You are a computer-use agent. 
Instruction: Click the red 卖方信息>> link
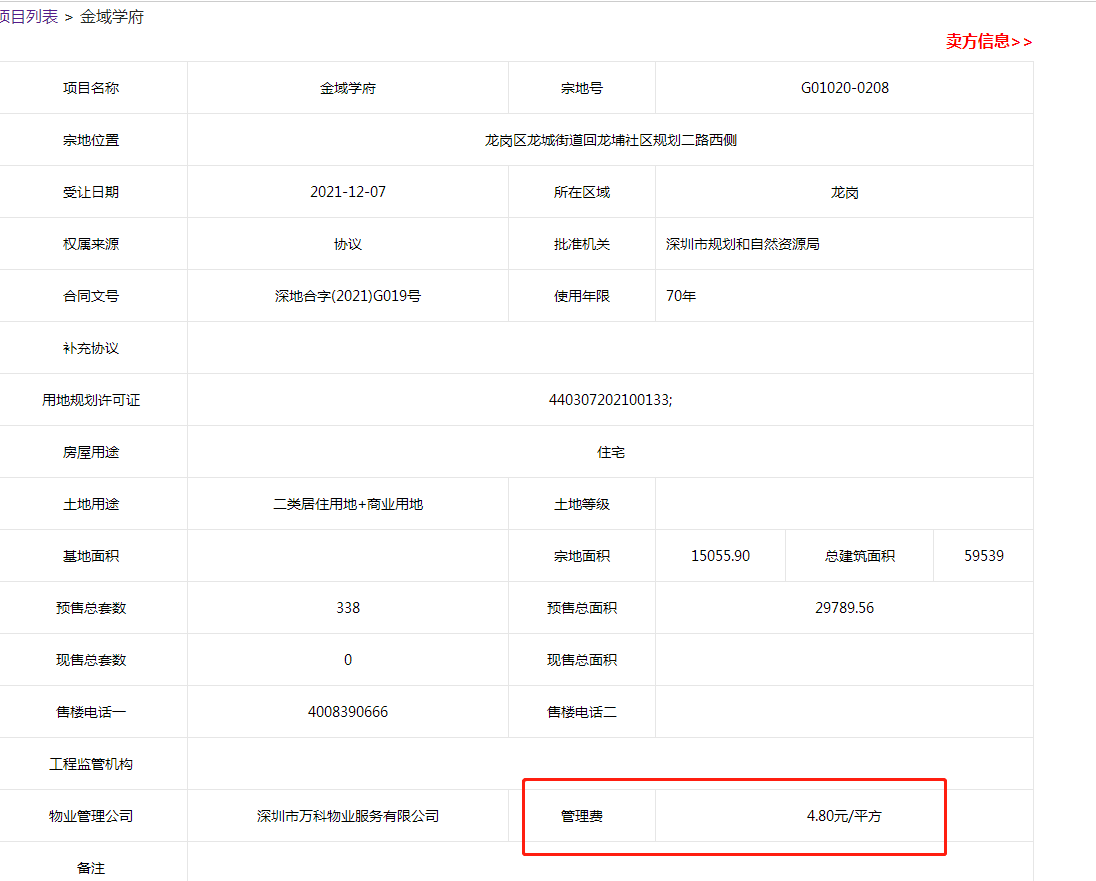(988, 41)
